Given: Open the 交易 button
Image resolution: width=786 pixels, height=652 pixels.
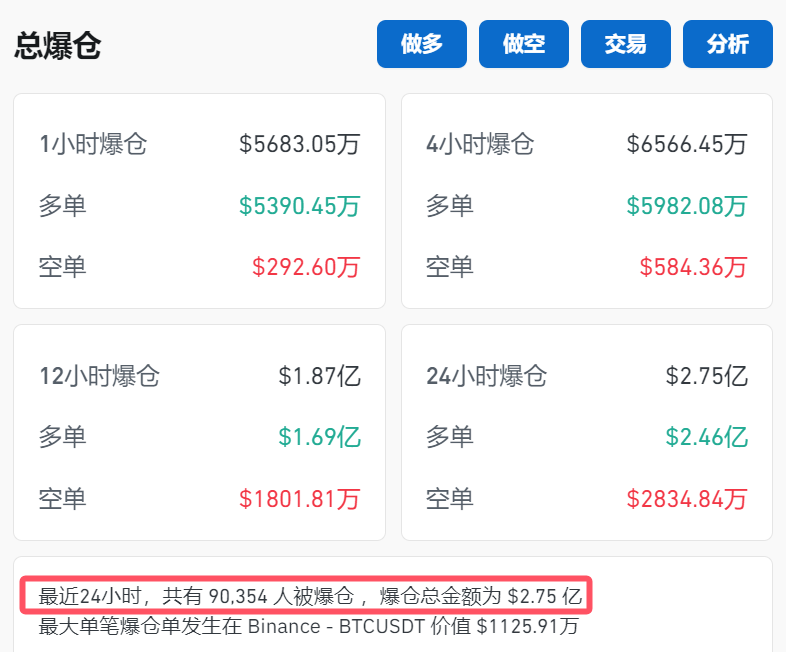Looking at the screenshot, I should (625, 44).
